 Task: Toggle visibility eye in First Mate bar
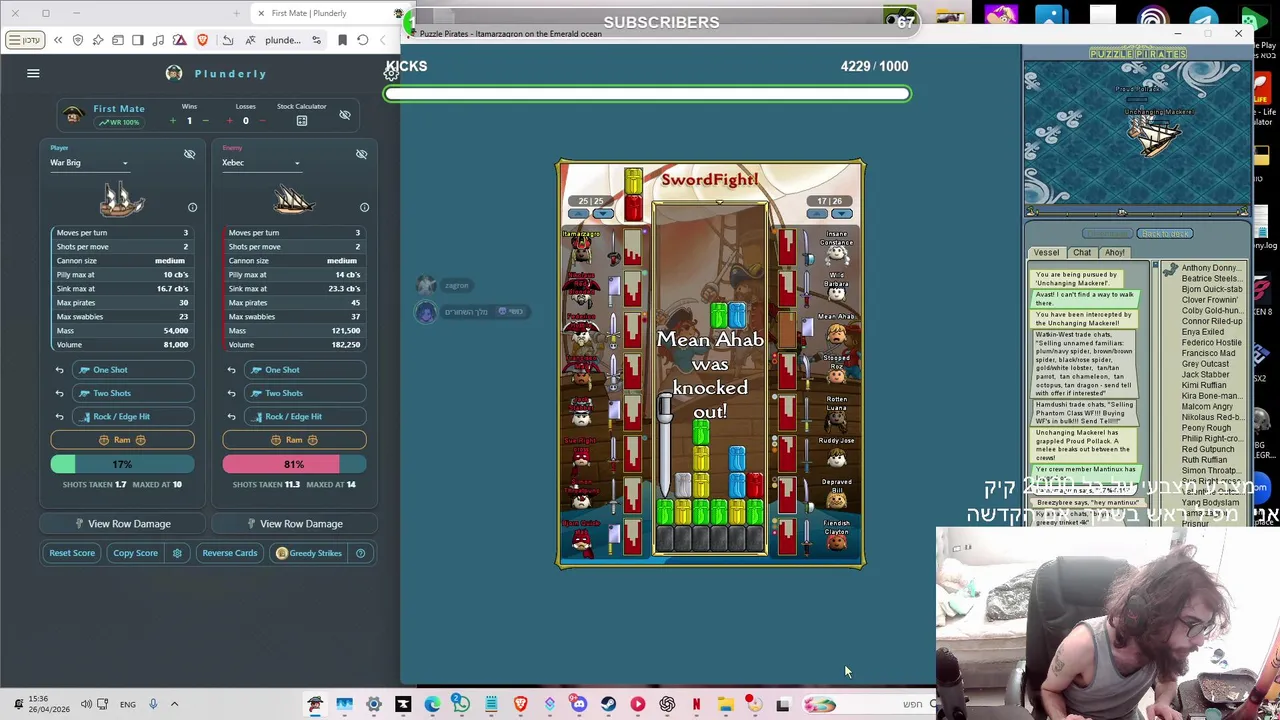click(345, 115)
